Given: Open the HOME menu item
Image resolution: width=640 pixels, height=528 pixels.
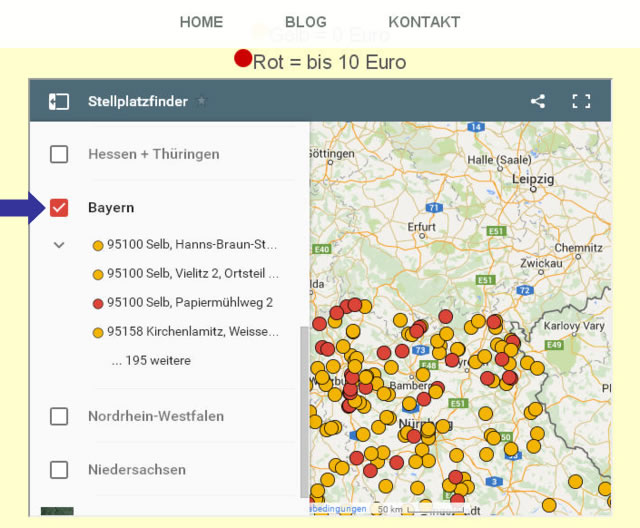Looking at the screenshot, I should 201,22.
